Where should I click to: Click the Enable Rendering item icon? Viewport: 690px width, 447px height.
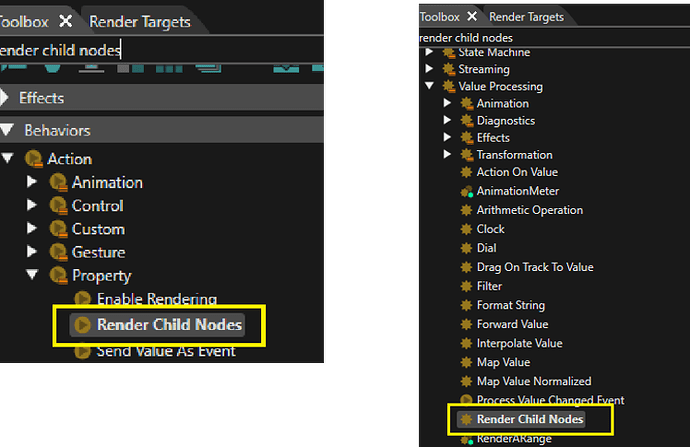click(x=82, y=299)
